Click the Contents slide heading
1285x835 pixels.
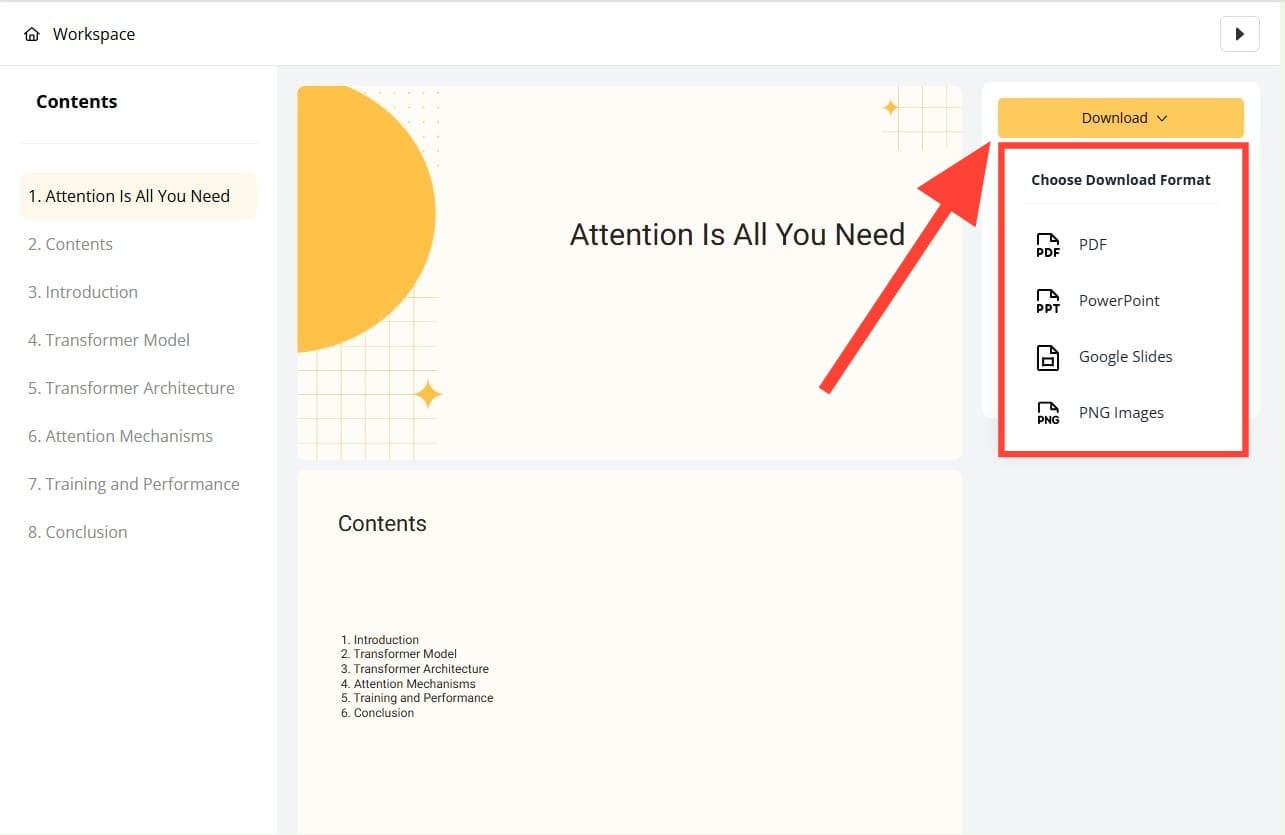[382, 524]
